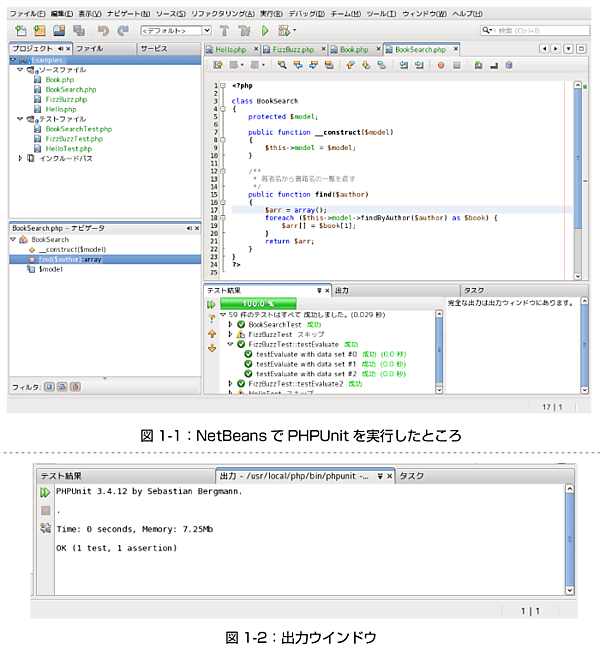The width and height of the screenshot is (600, 655).
Task: Open the リファクタリング menu
Action: (218, 14)
